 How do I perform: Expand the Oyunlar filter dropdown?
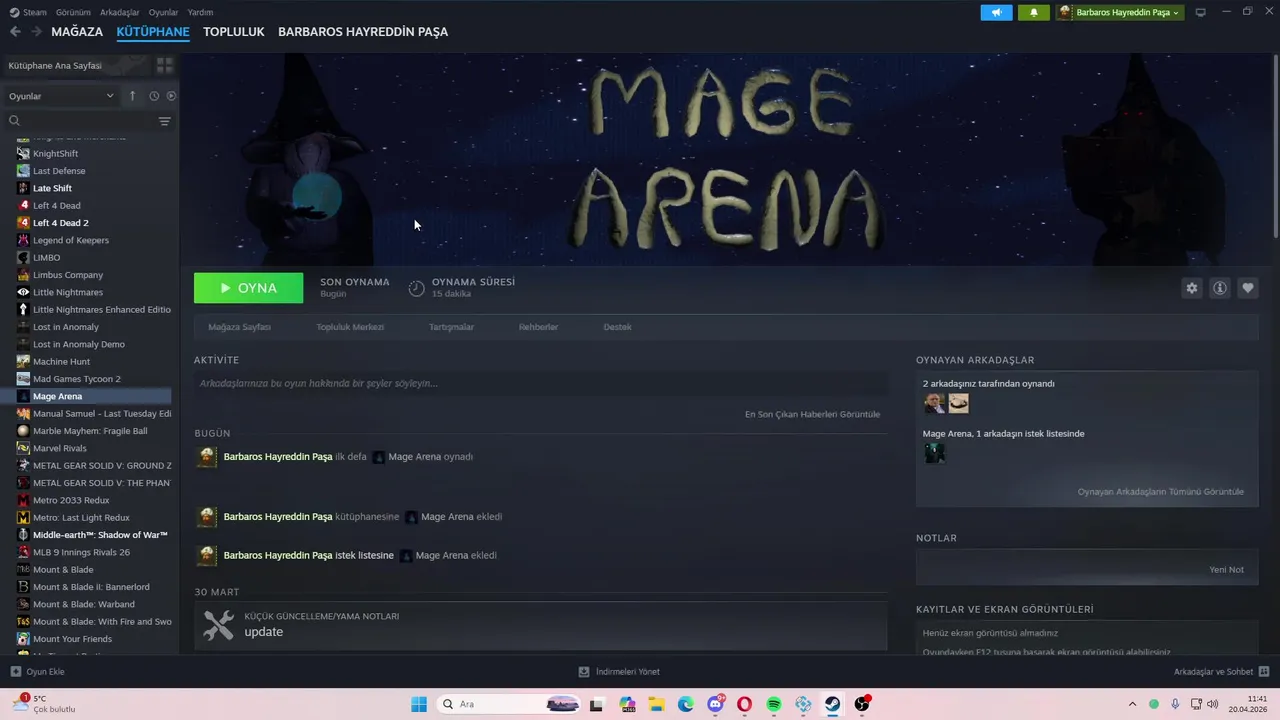coord(61,96)
